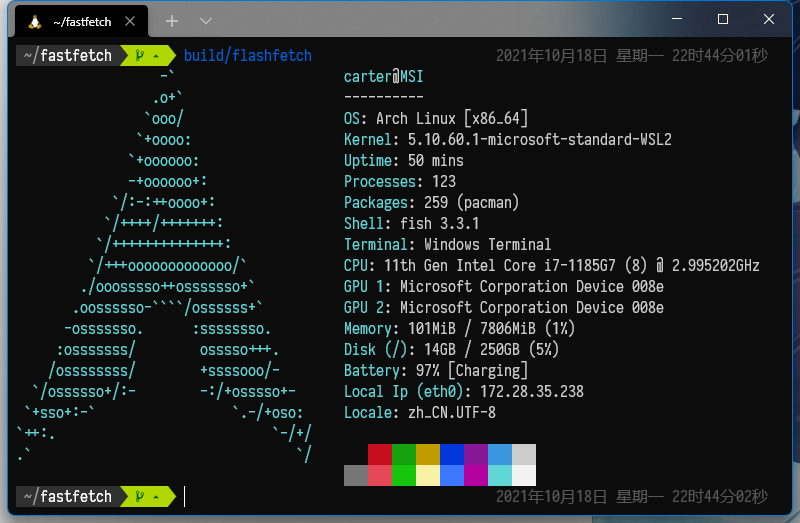The width and height of the screenshot is (800, 523).
Task: Click the CPU i7-1185G7 line
Action: (552, 265)
